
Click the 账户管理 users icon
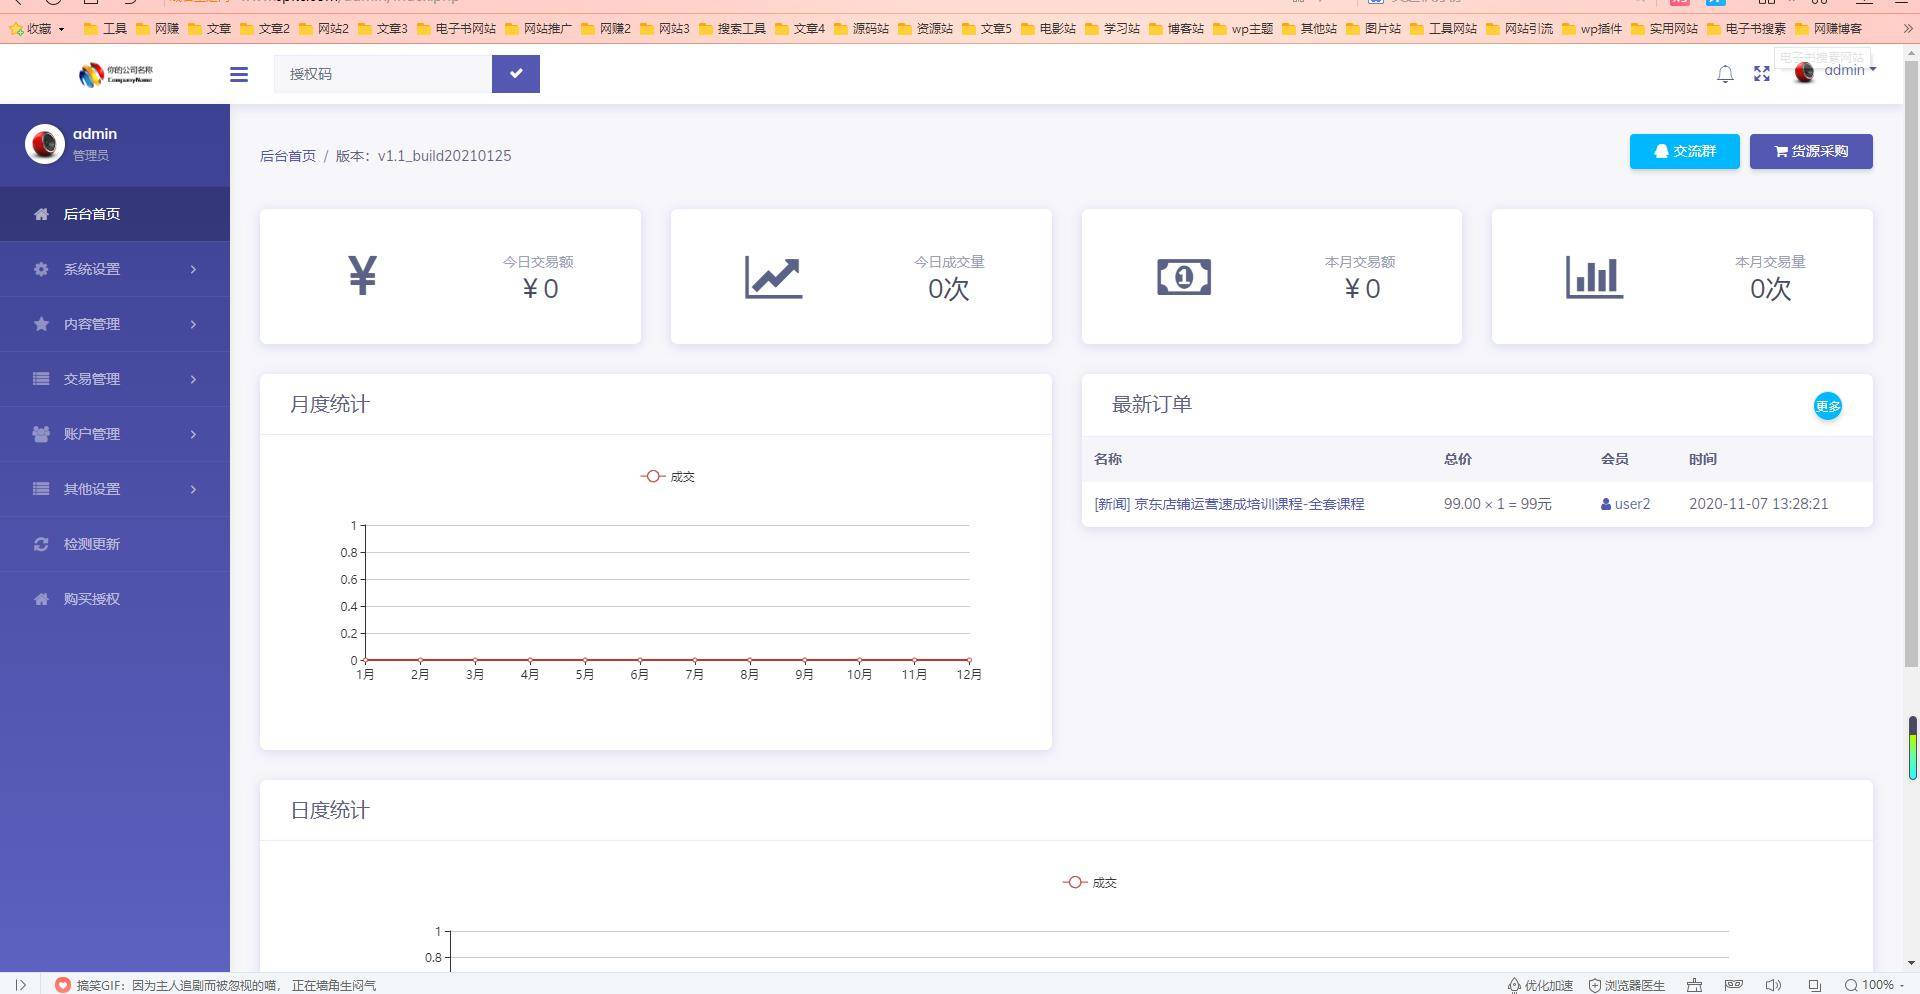pos(41,434)
